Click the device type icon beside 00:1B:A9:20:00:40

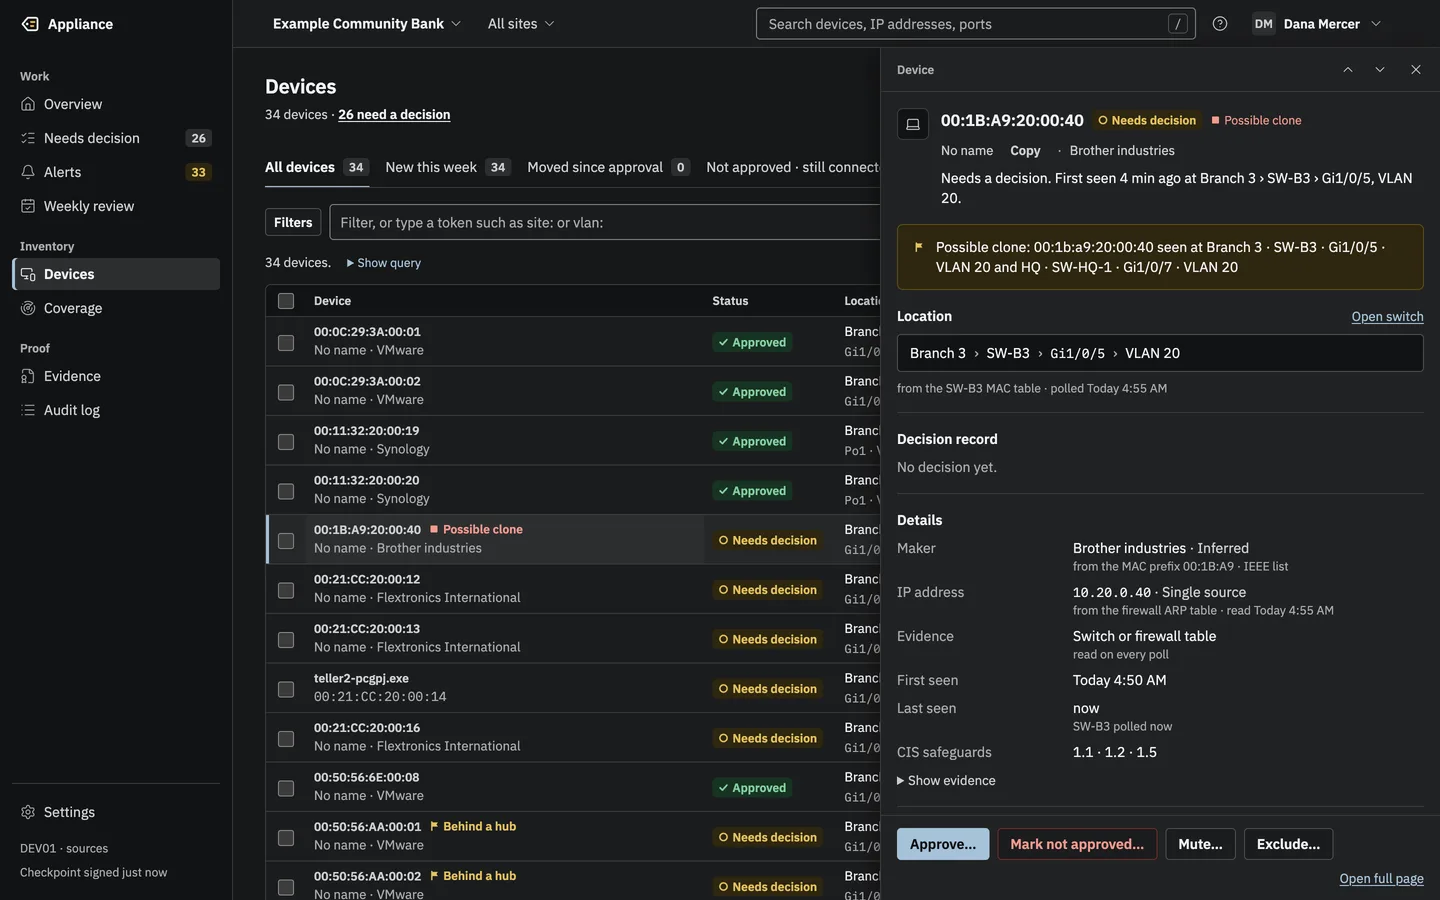pos(913,124)
